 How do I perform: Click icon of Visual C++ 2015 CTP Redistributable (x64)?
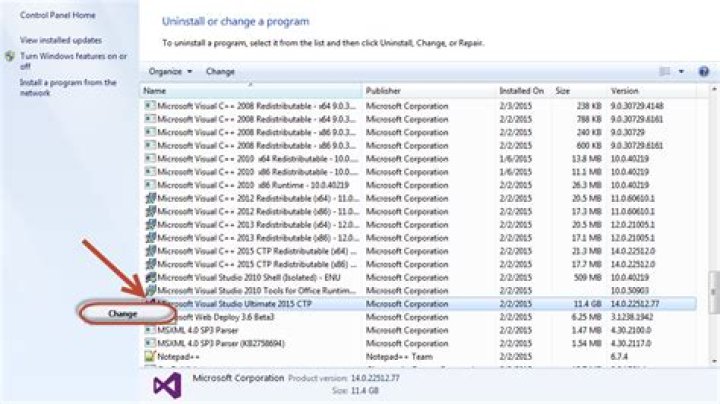click(x=150, y=251)
